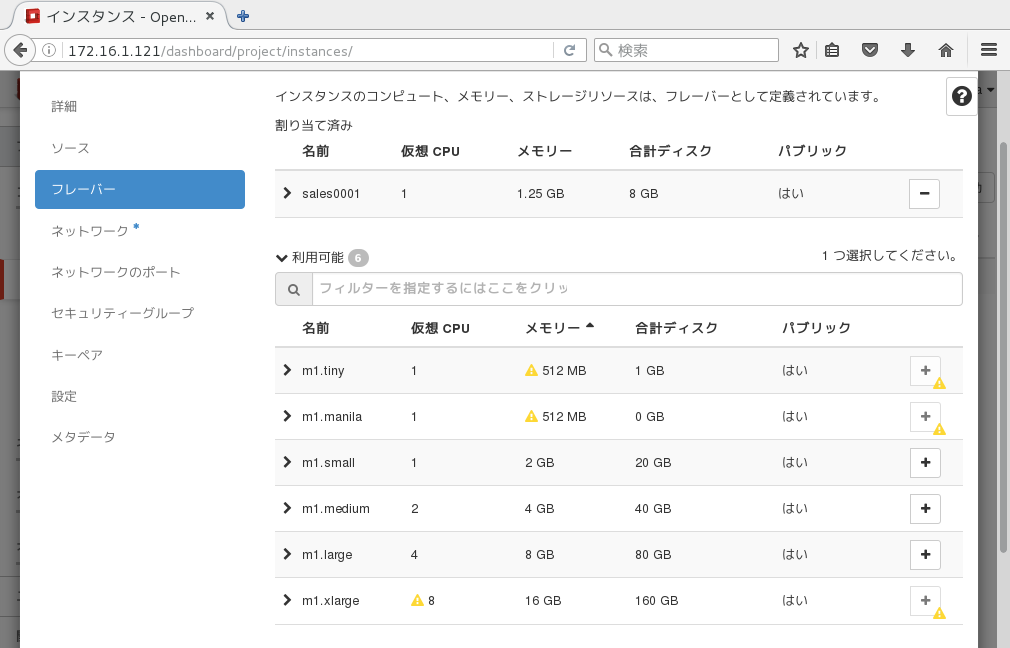Click the bookmark star icon
1010x648 pixels.
[x=801, y=50]
